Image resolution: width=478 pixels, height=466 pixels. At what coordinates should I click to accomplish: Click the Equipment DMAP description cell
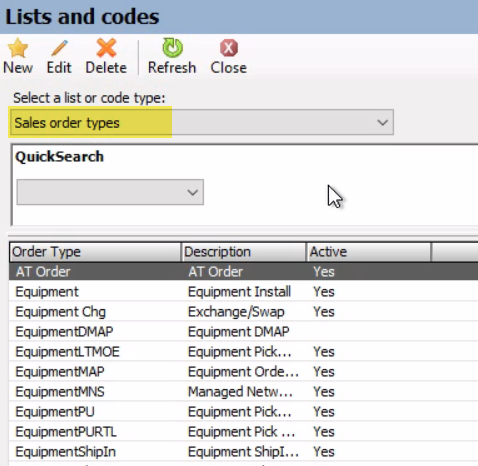click(239, 332)
